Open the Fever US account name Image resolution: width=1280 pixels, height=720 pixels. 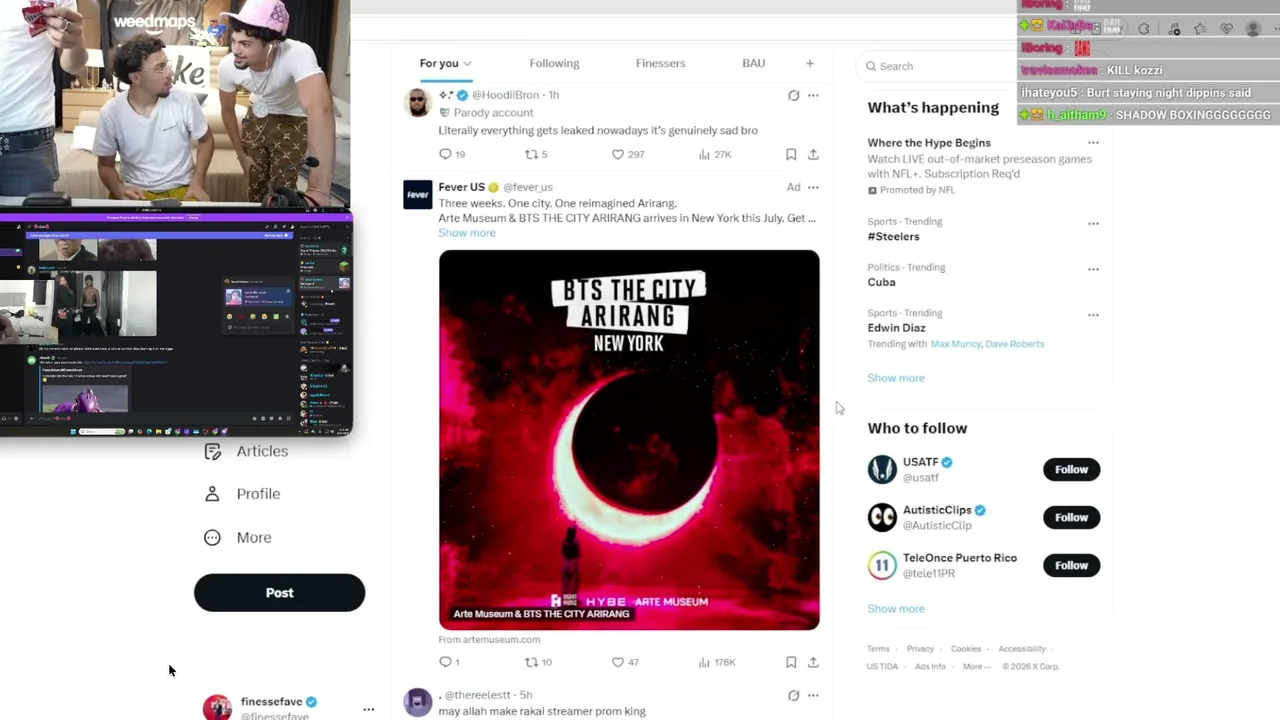pyautogui.click(x=461, y=187)
